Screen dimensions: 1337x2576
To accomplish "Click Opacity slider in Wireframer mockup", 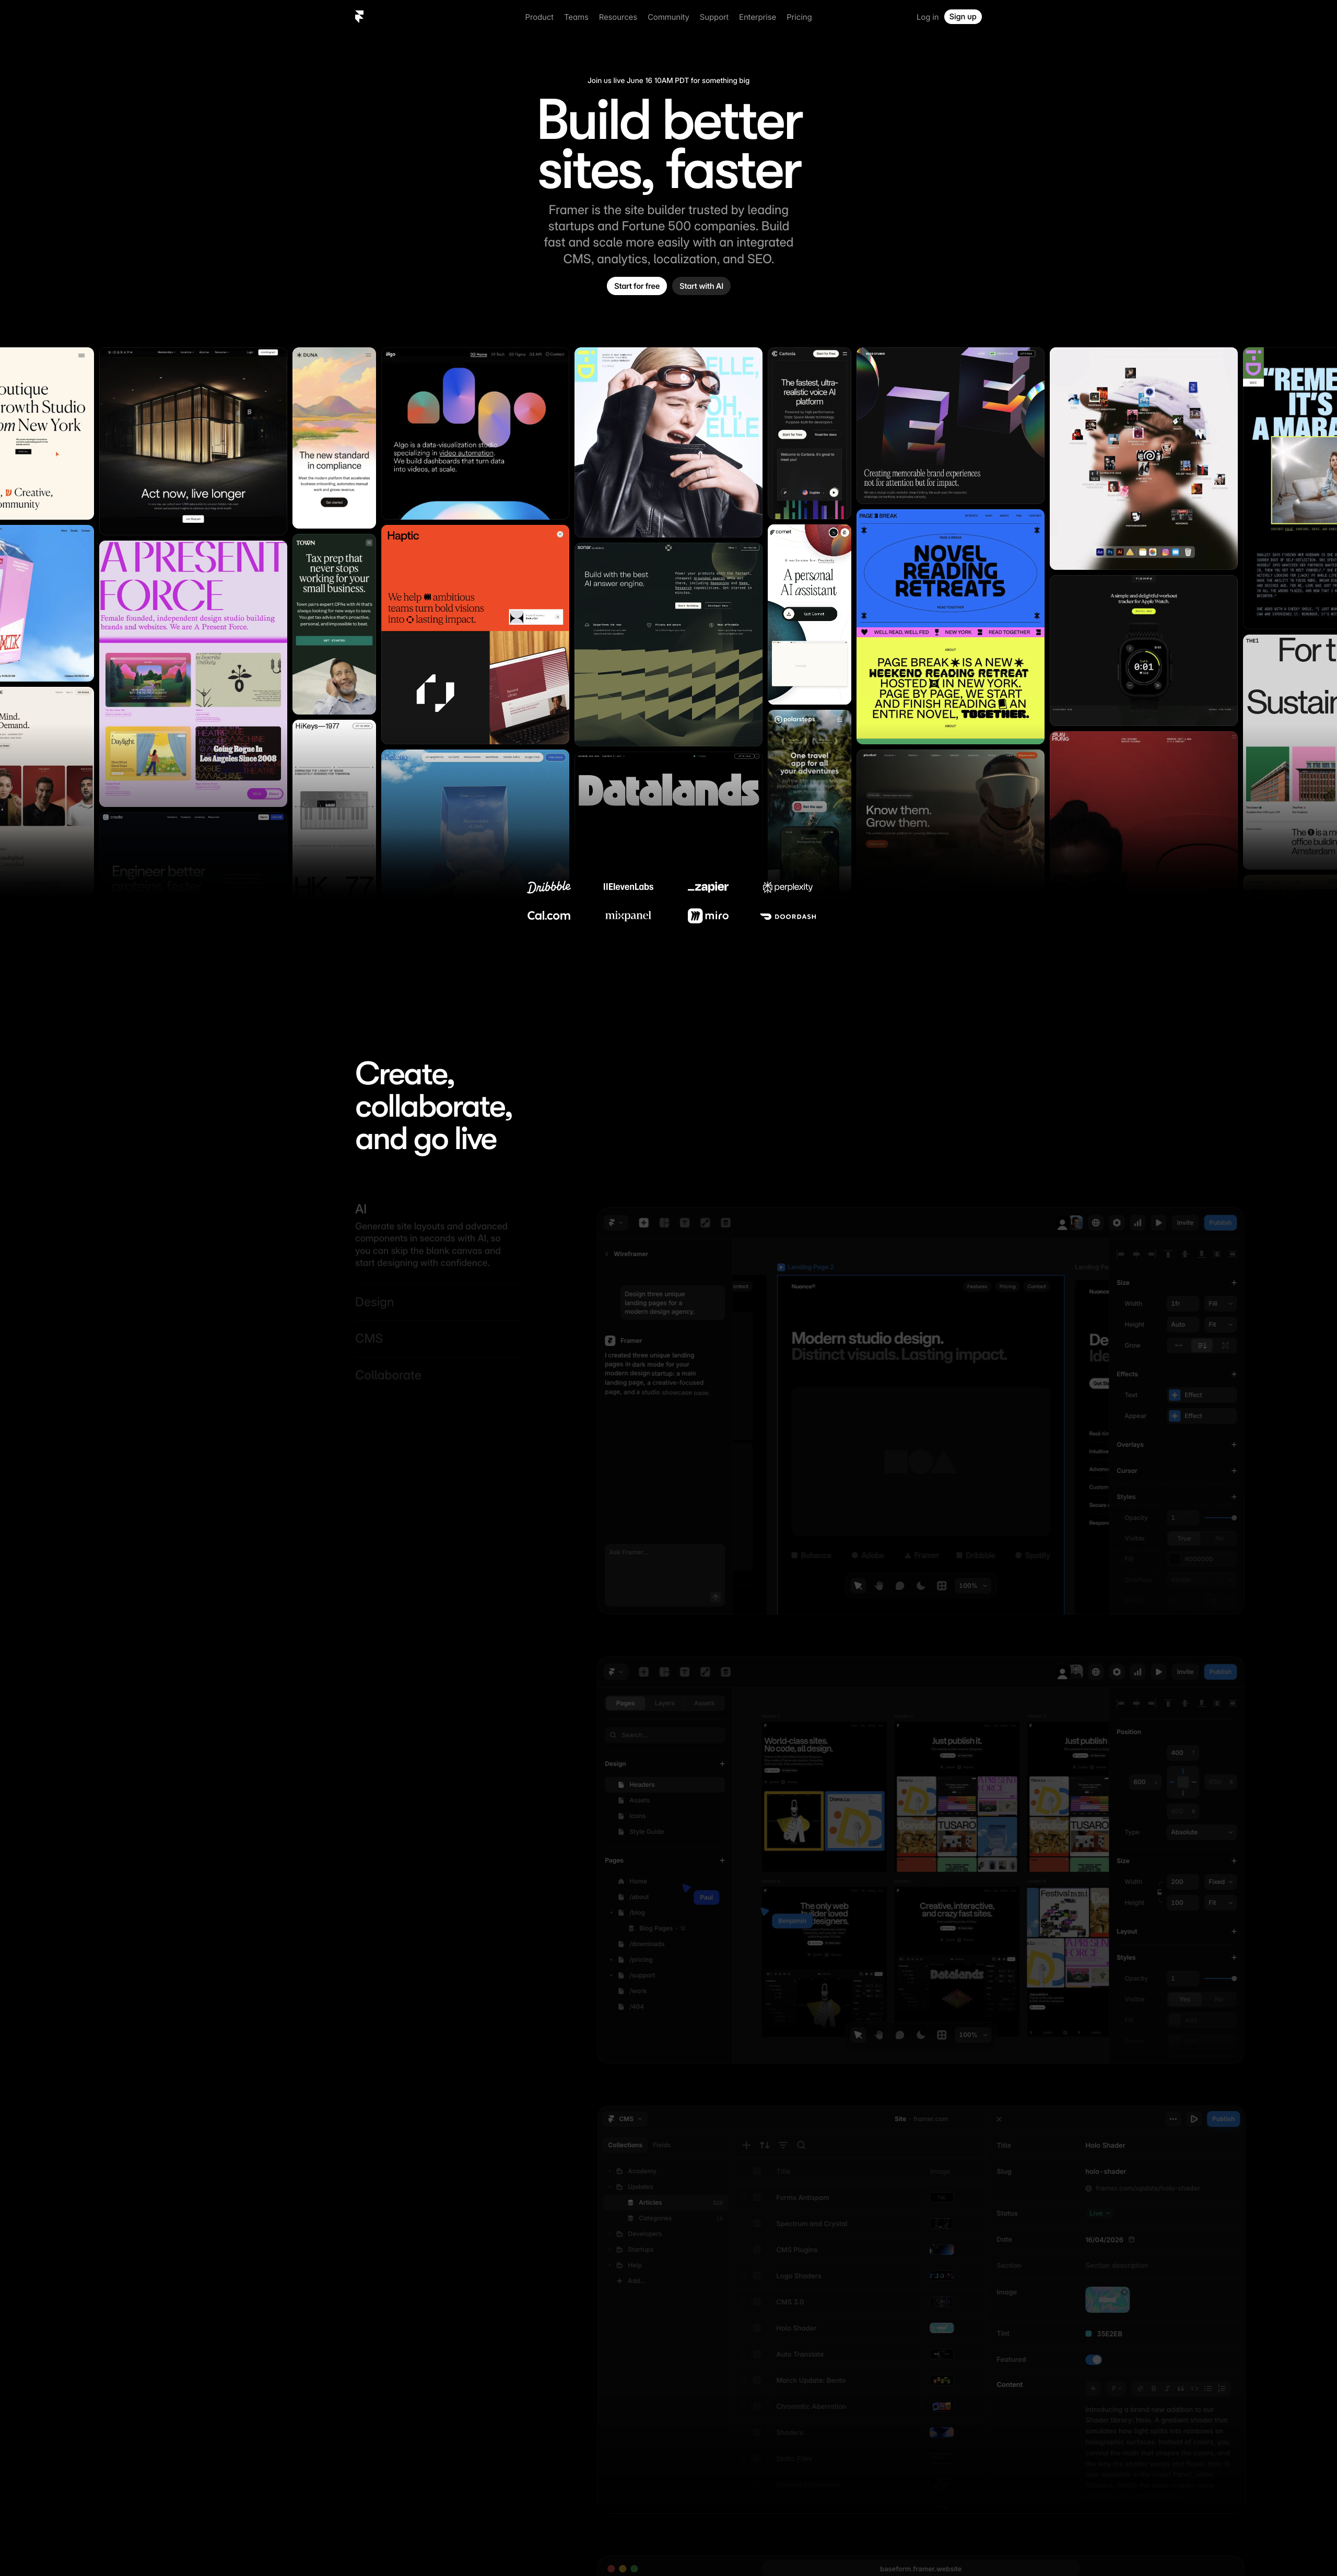I will 1220,1518.
